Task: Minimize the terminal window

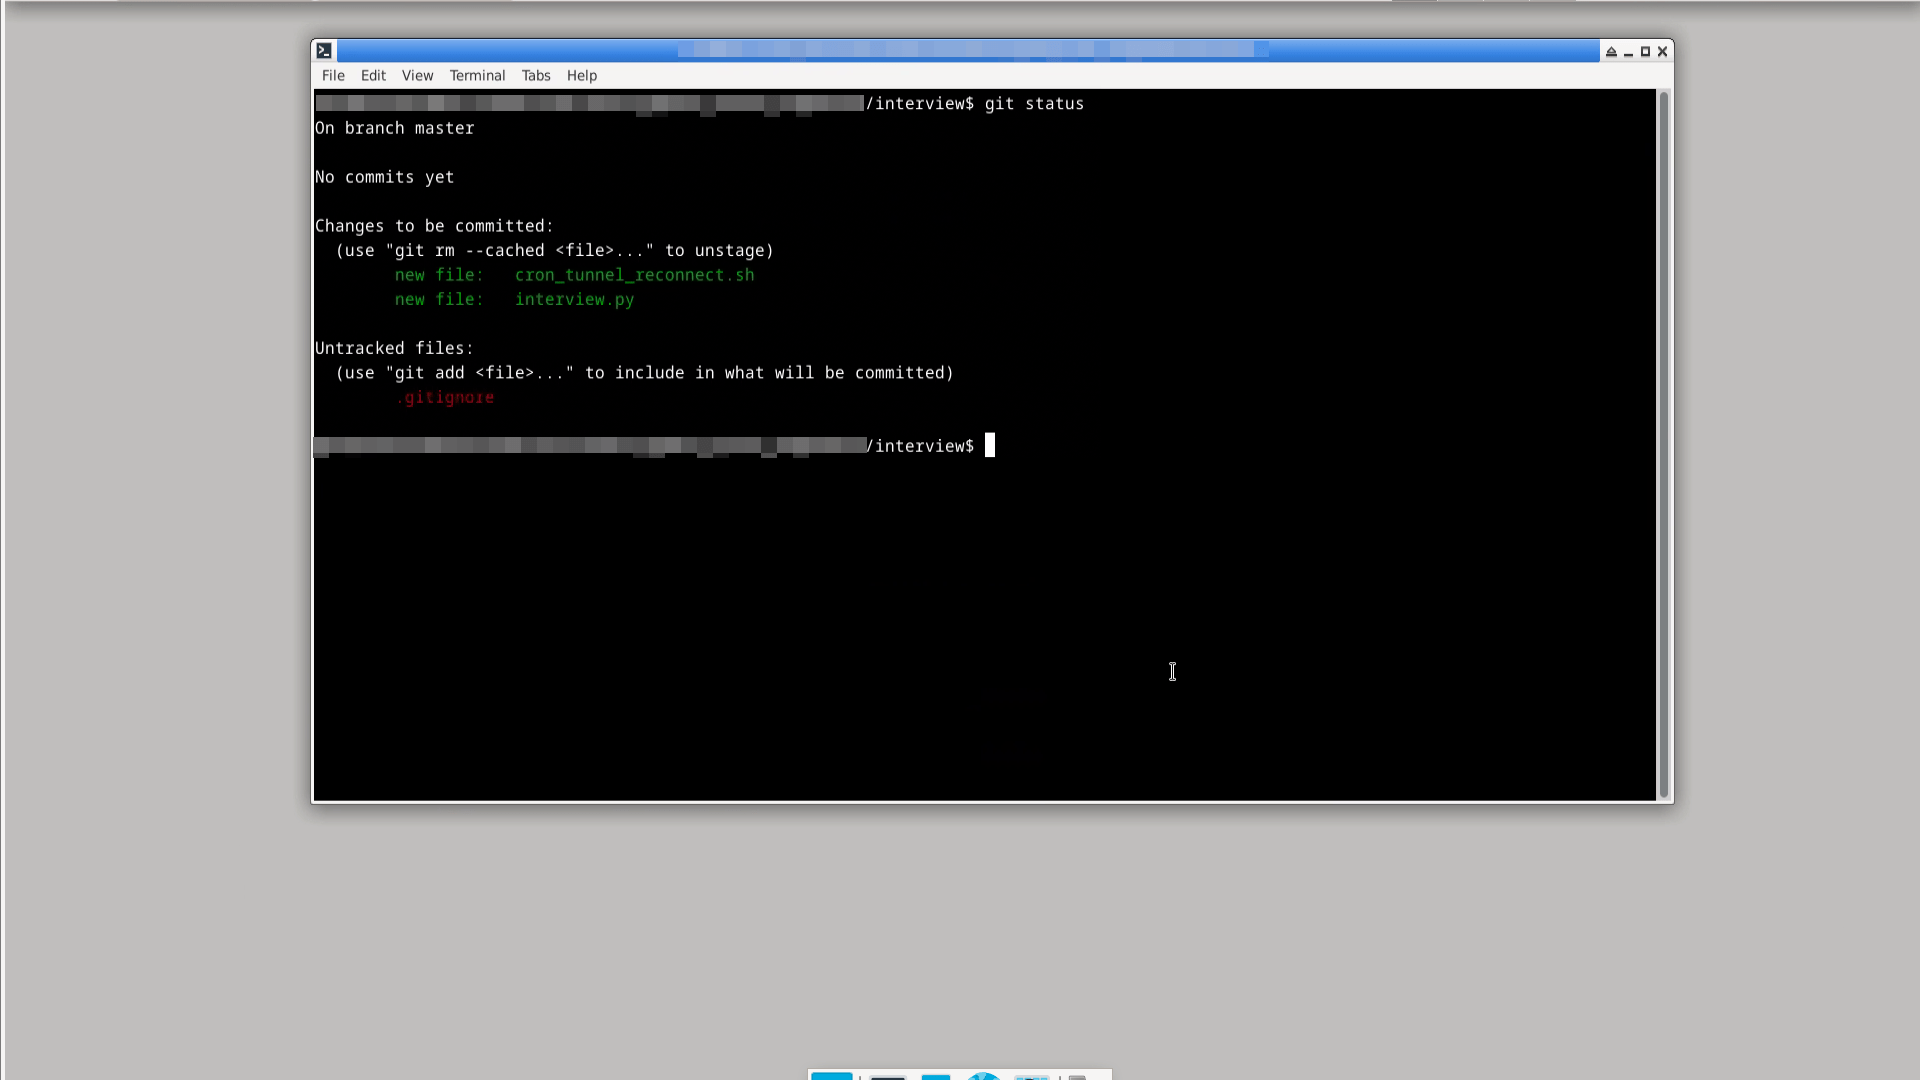Action: click(1628, 52)
